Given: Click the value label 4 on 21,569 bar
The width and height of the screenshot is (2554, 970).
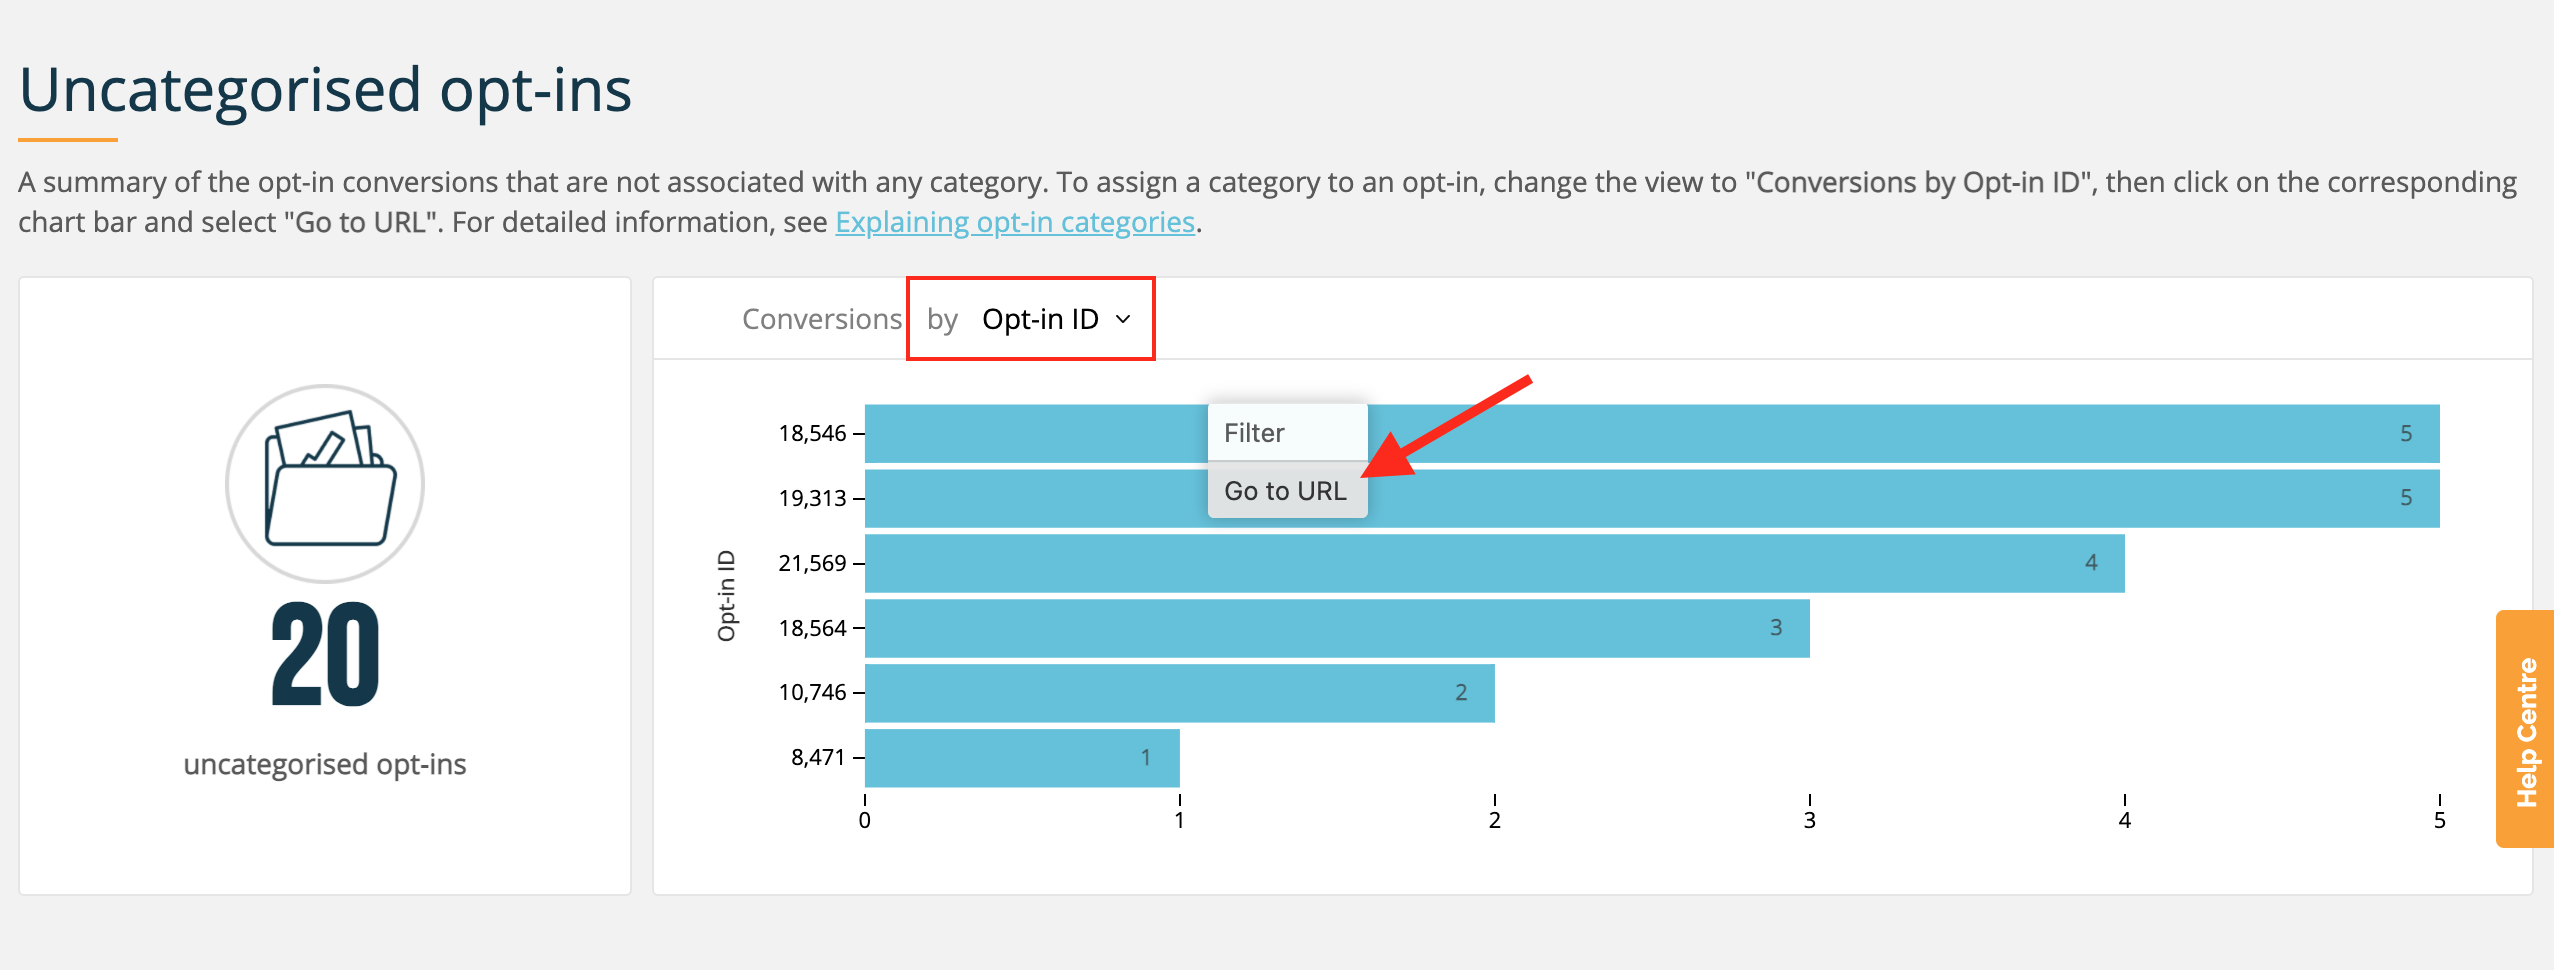Looking at the screenshot, I should (2091, 563).
